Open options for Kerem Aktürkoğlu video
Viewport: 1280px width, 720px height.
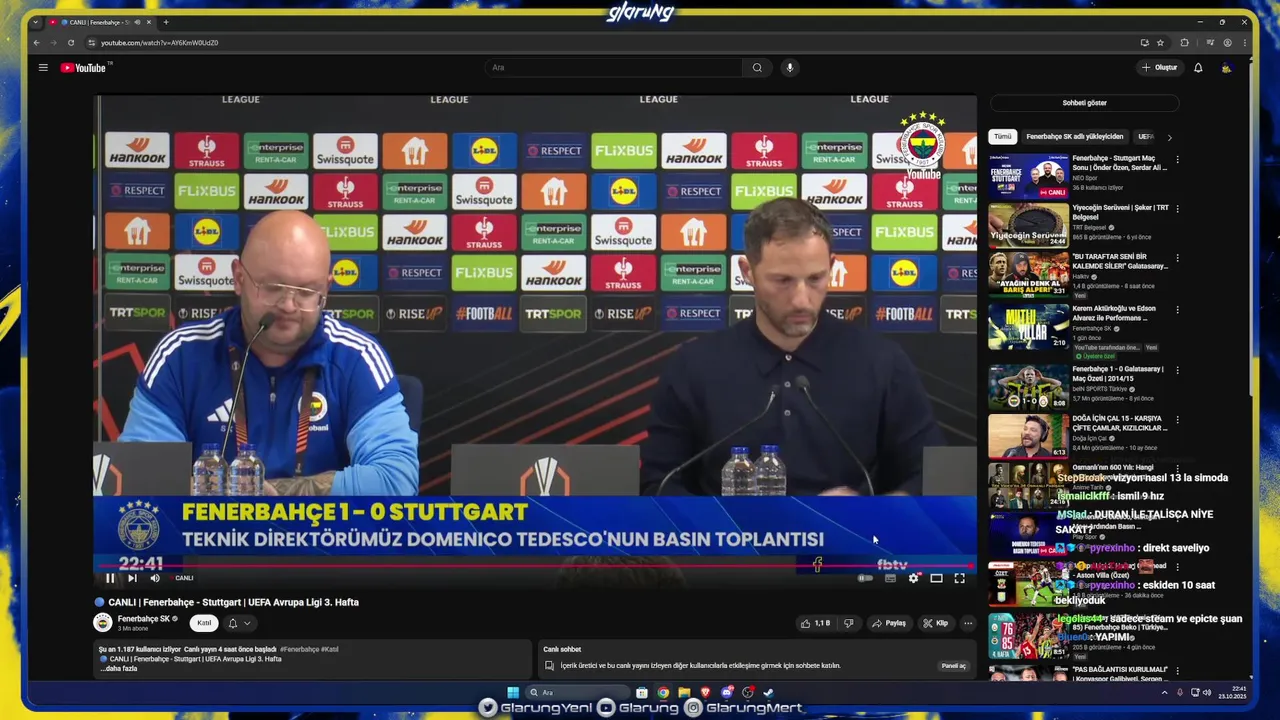(x=1177, y=310)
